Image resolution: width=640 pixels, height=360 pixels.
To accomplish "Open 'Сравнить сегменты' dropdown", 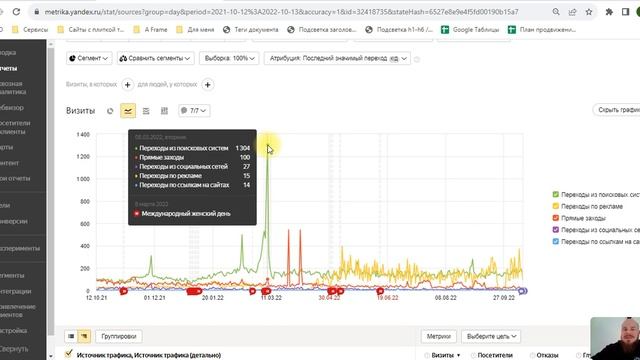I will pyautogui.click(x=155, y=58).
